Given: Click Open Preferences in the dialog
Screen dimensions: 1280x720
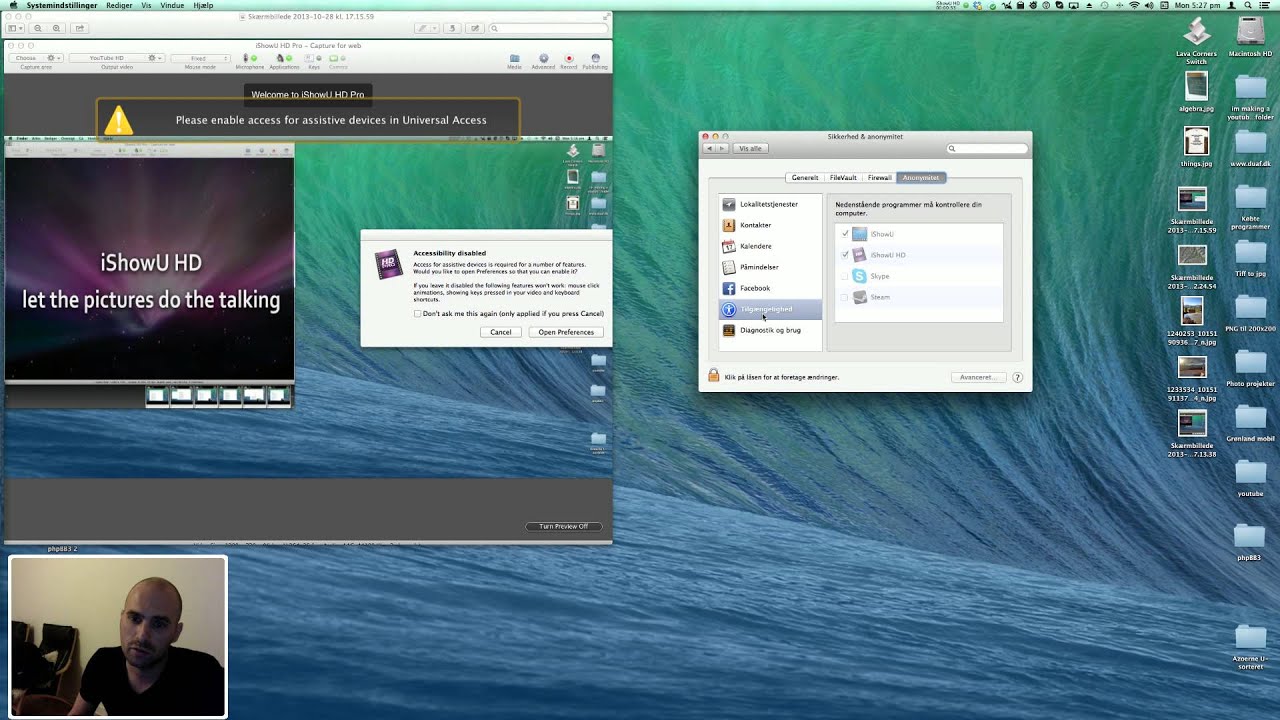Looking at the screenshot, I should [566, 332].
